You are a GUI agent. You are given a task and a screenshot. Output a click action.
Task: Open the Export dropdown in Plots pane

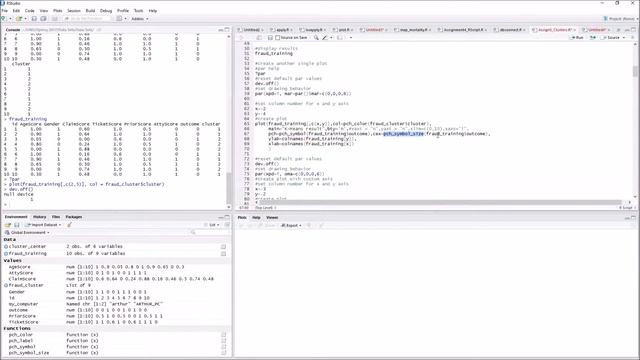click(291, 225)
